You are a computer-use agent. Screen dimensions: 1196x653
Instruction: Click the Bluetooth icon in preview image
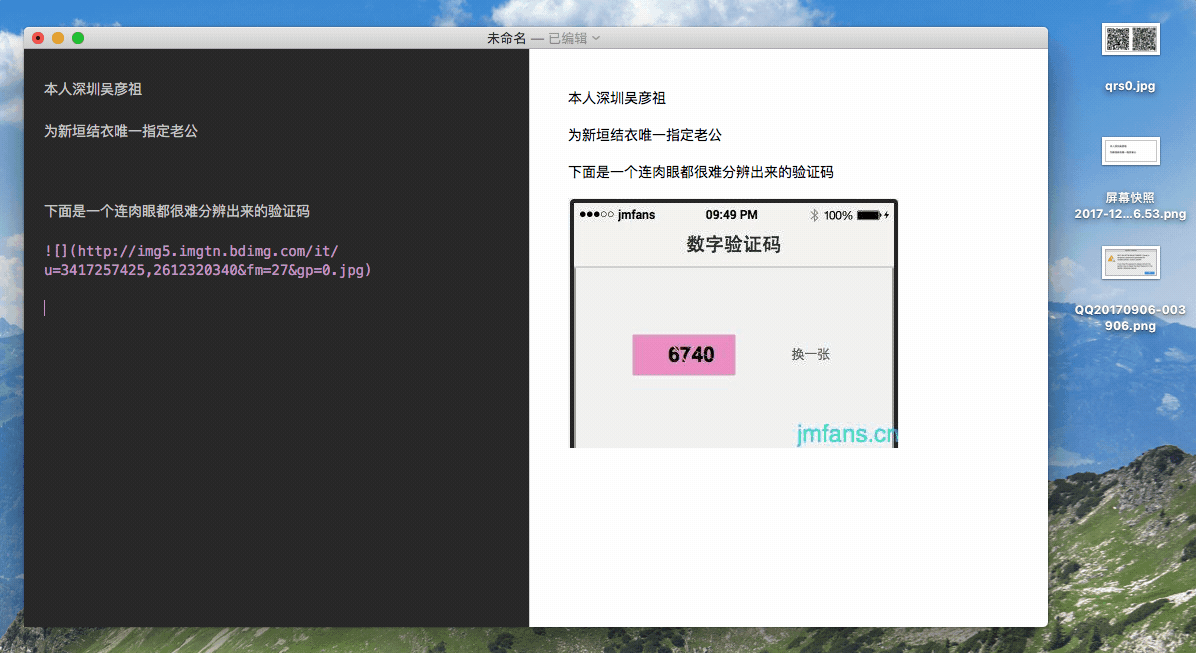[x=814, y=215]
